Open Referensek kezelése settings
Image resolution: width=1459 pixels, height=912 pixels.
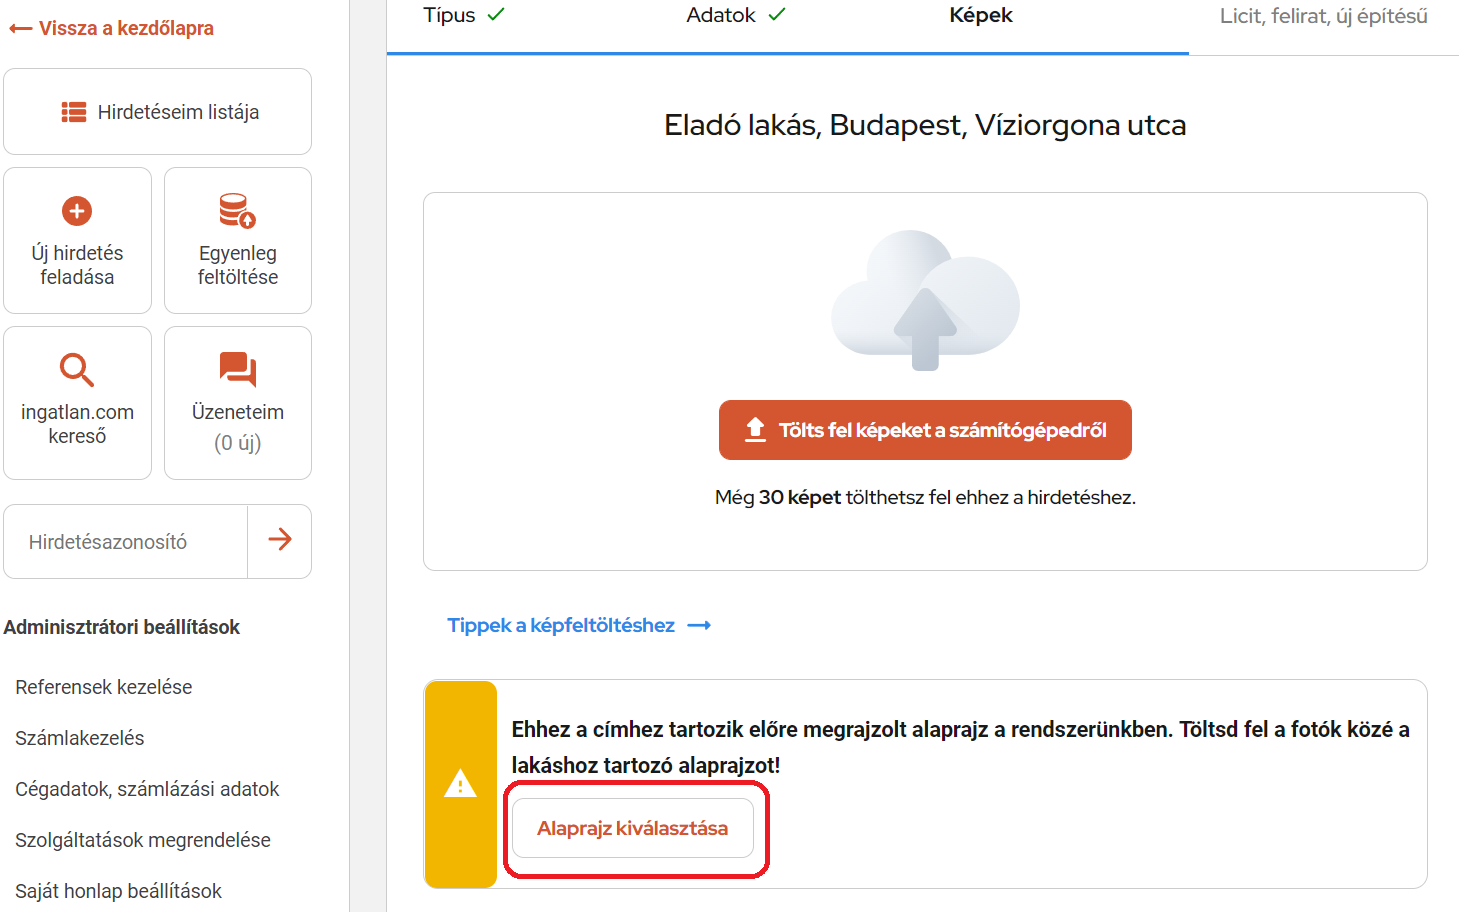(104, 687)
